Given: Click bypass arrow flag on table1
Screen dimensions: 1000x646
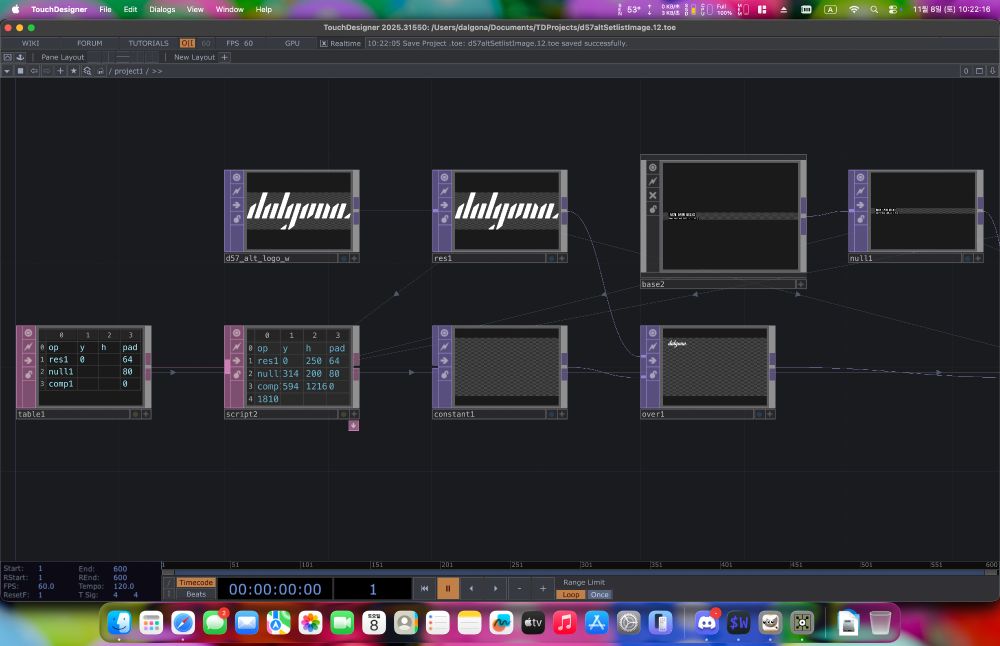Looking at the screenshot, I should click(29, 361).
